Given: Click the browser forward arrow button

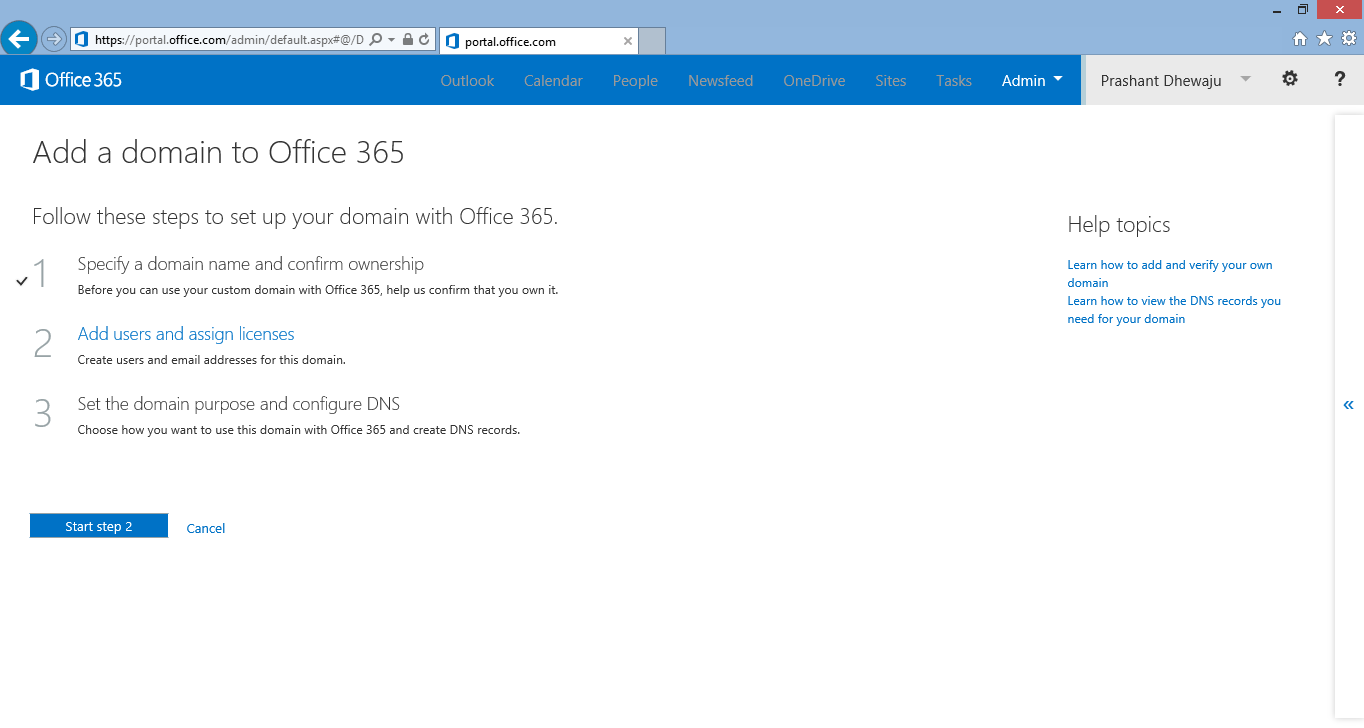Looking at the screenshot, I should (54, 39).
